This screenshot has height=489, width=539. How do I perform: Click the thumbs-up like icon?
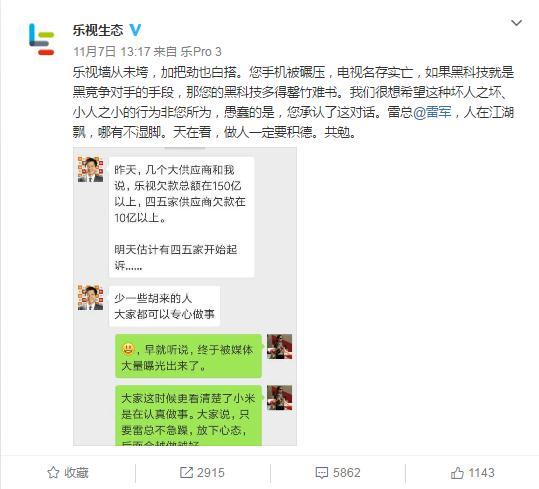(457, 473)
